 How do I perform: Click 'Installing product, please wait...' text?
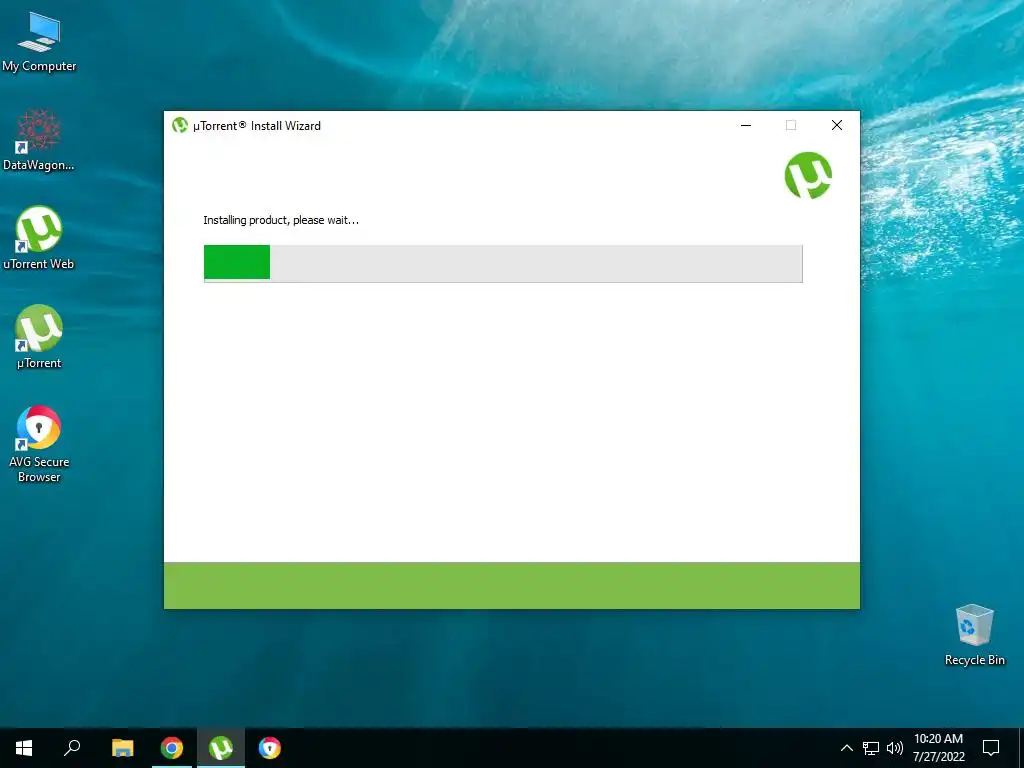point(281,220)
